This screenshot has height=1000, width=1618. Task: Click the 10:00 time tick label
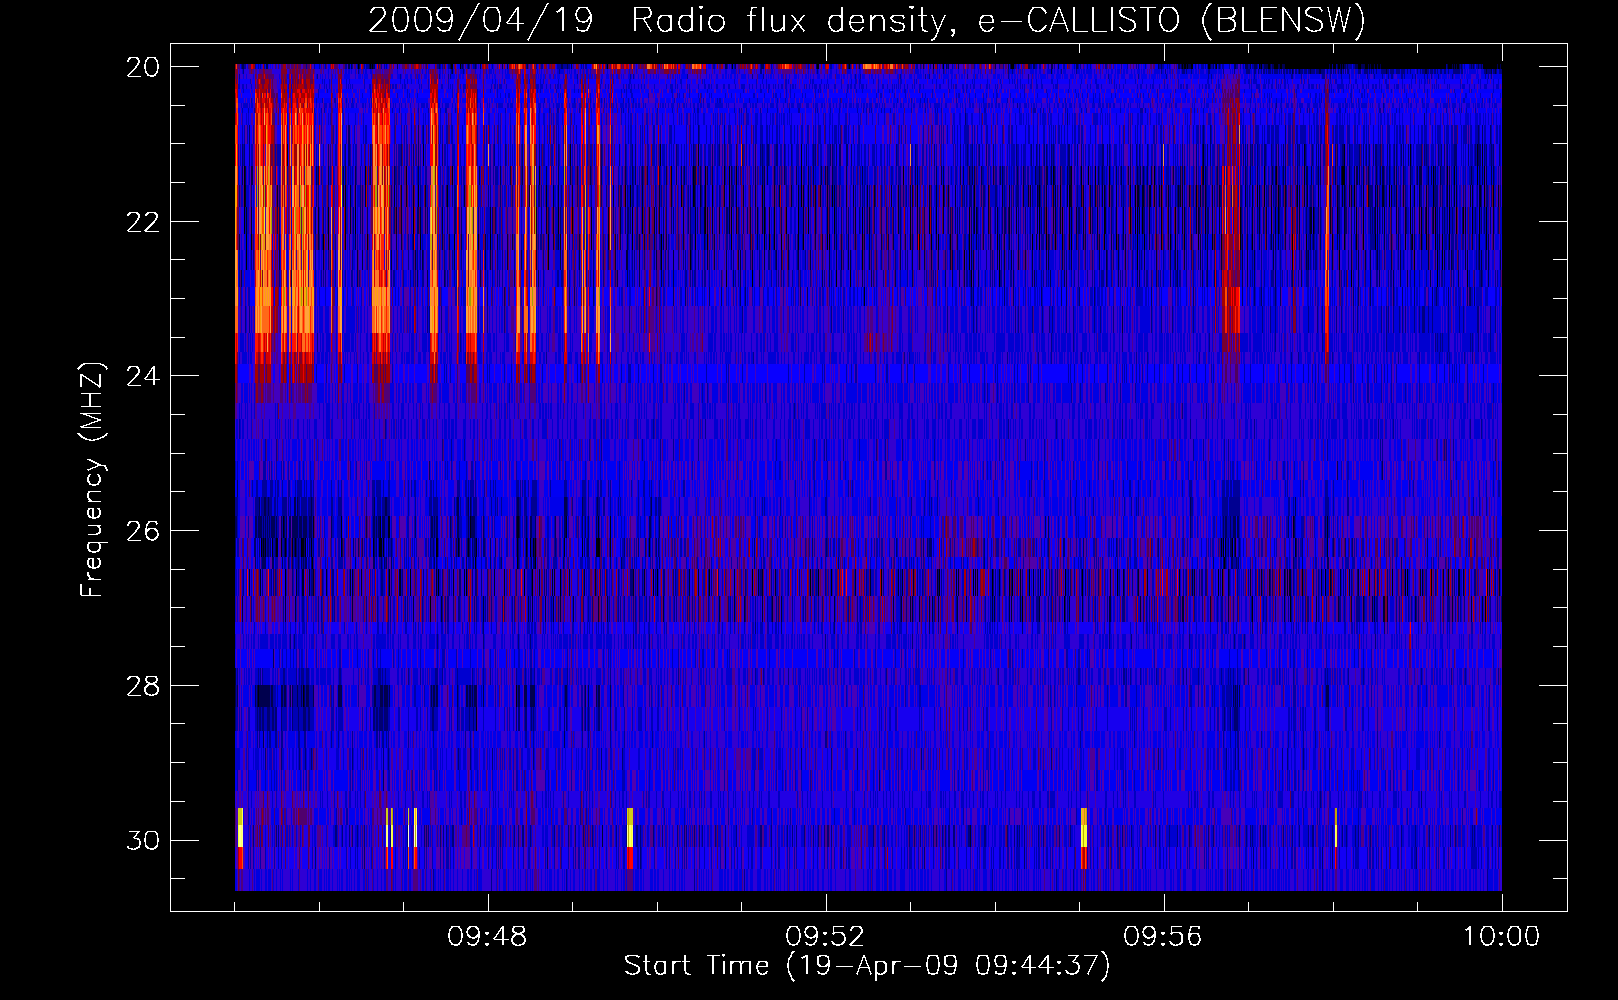(1501, 937)
